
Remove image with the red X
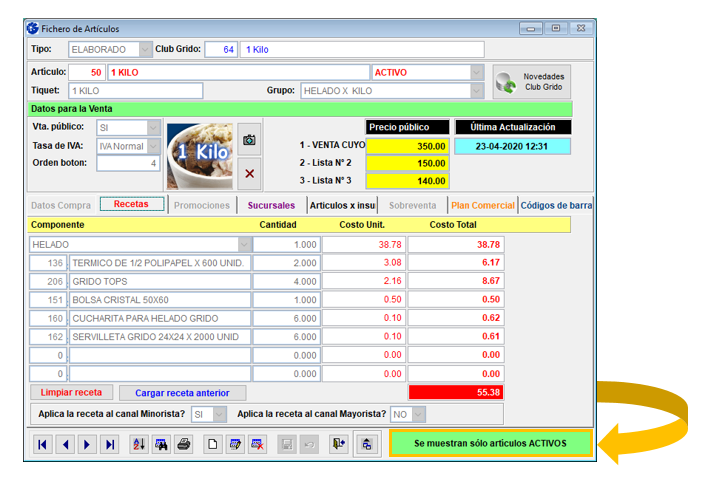(250, 173)
